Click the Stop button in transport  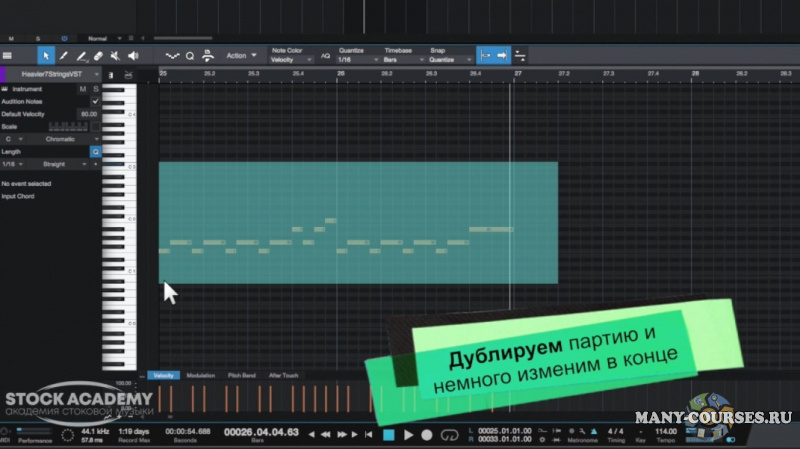click(388, 435)
